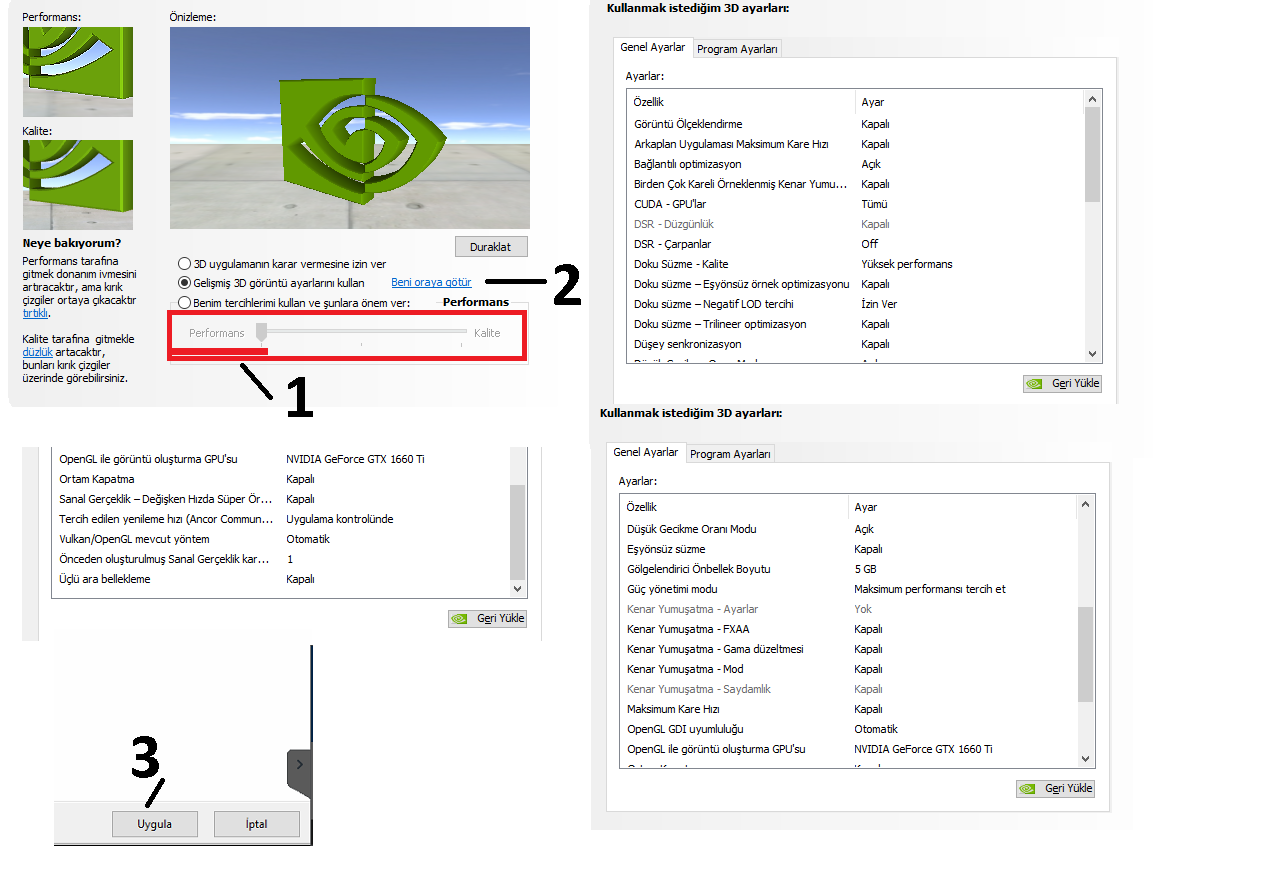The height and width of the screenshot is (882, 1279).
Task: Select grayed "Kenar Yumuşatma - Saydamlık" row
Action: coord(848,689)
